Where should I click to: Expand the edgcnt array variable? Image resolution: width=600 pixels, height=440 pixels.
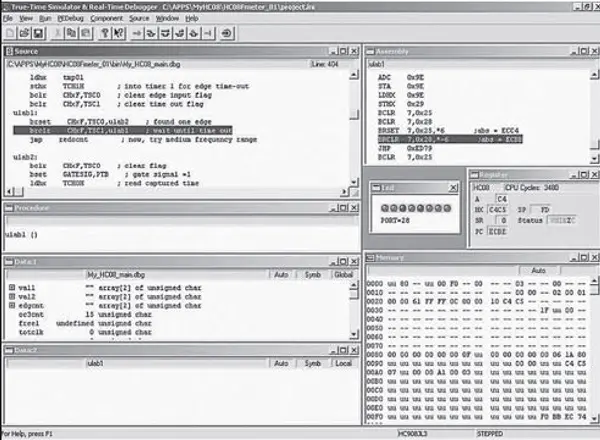(x=11, y=305)
